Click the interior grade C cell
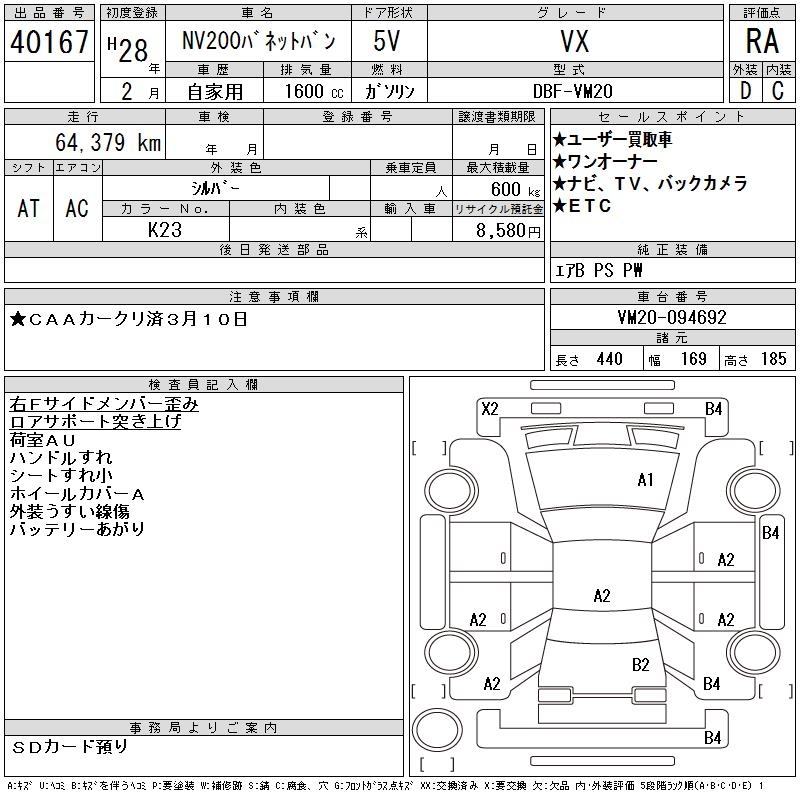800x800 pixels. 778,90
